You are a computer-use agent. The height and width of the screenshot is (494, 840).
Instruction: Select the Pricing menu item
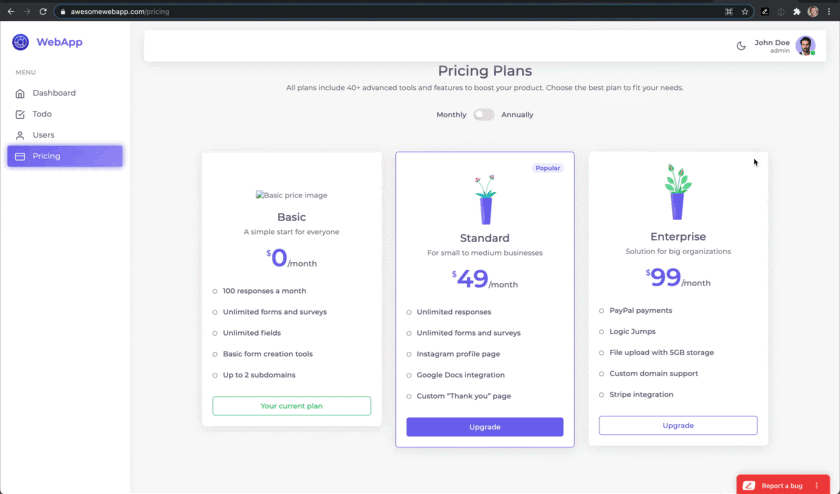[x=65, y=156]
